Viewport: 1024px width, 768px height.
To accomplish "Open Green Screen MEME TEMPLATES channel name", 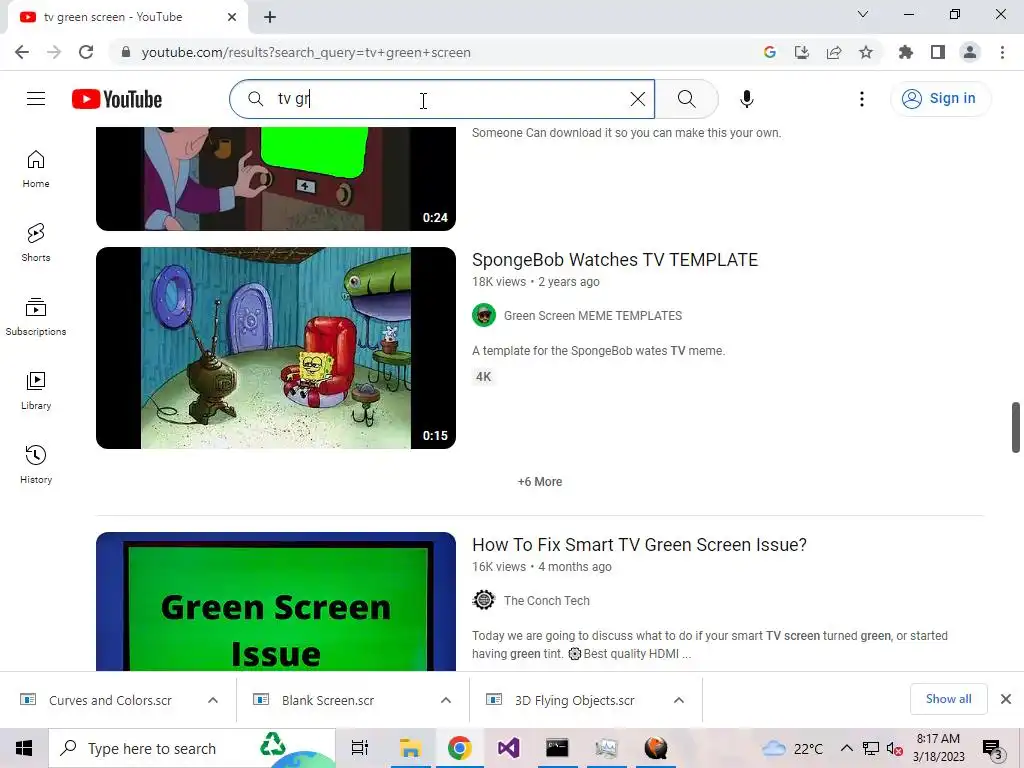I will point(593,316).
